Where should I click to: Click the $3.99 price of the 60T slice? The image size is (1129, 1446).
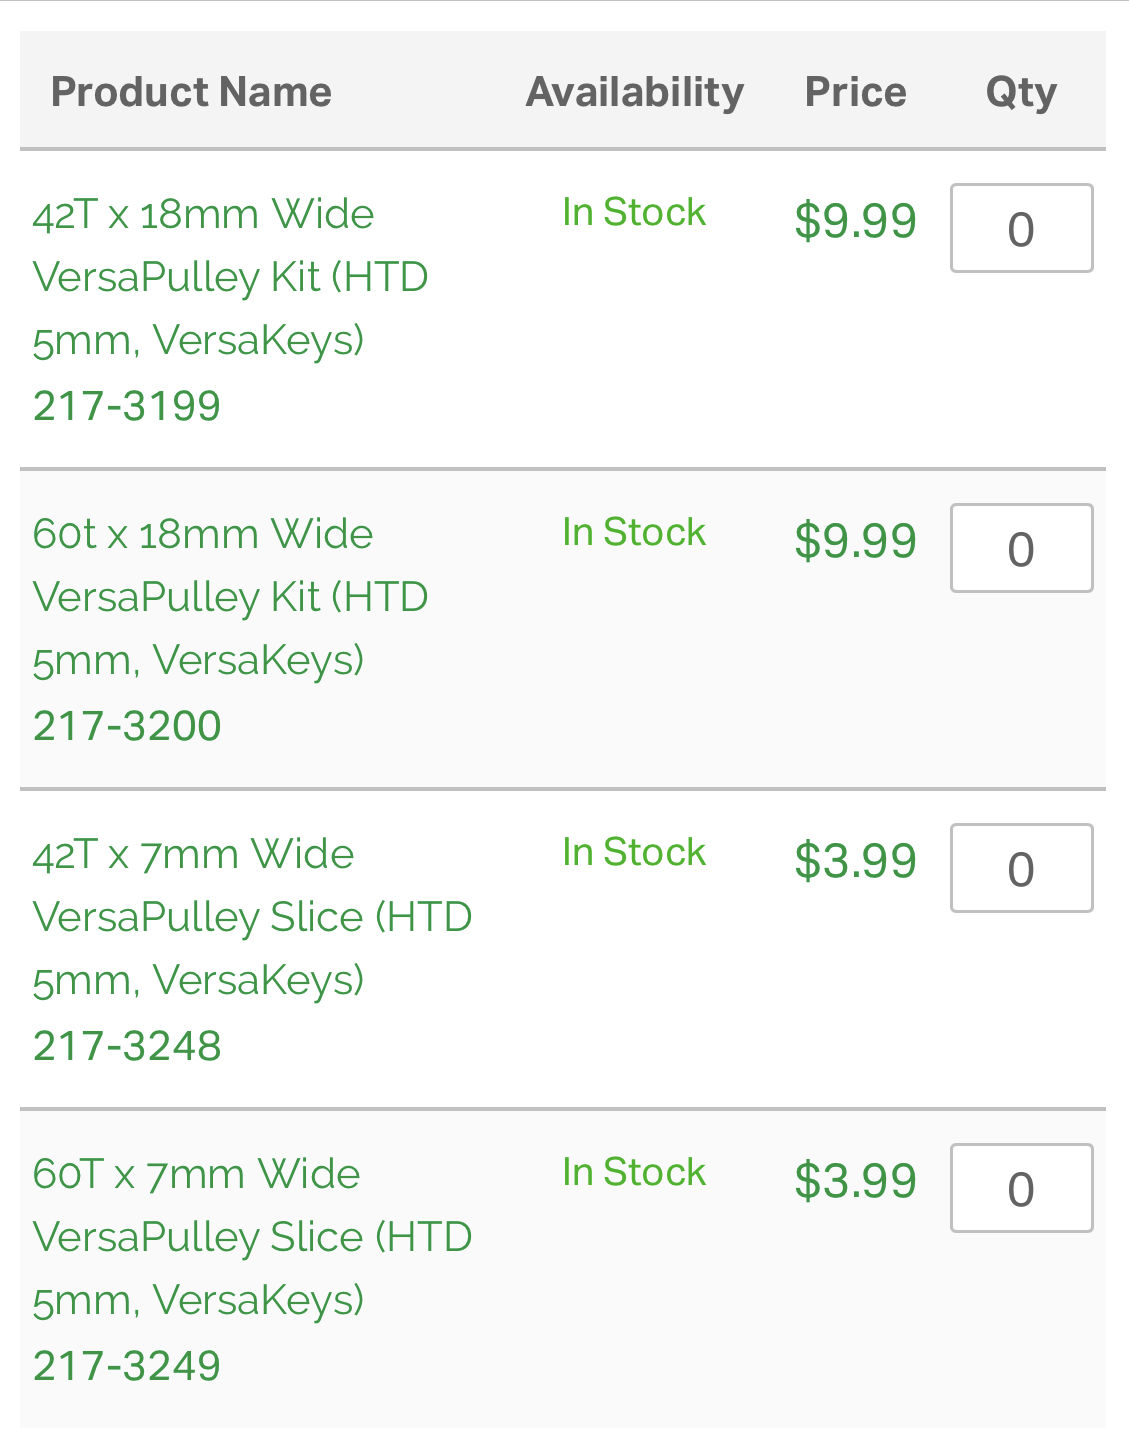[x=856, y=1181]
